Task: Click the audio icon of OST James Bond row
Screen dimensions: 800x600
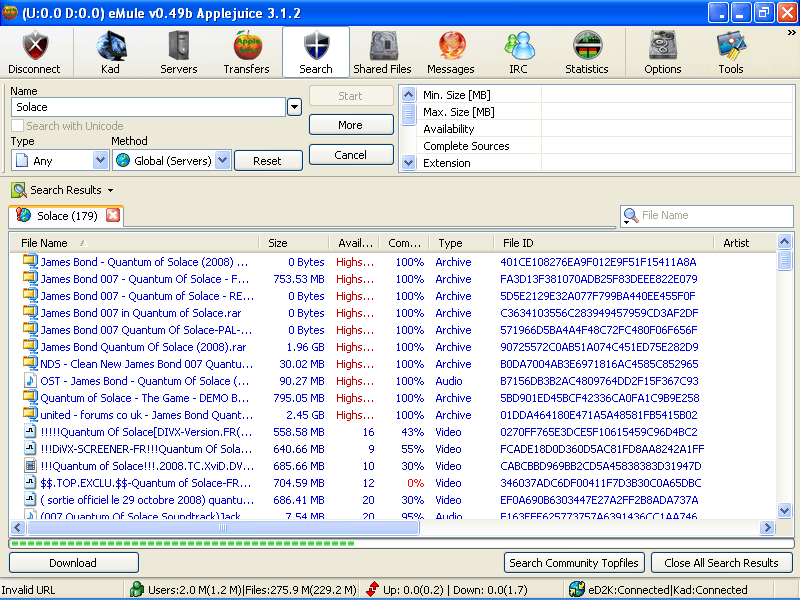Action: pyautogui.click(x=30, y=381)
